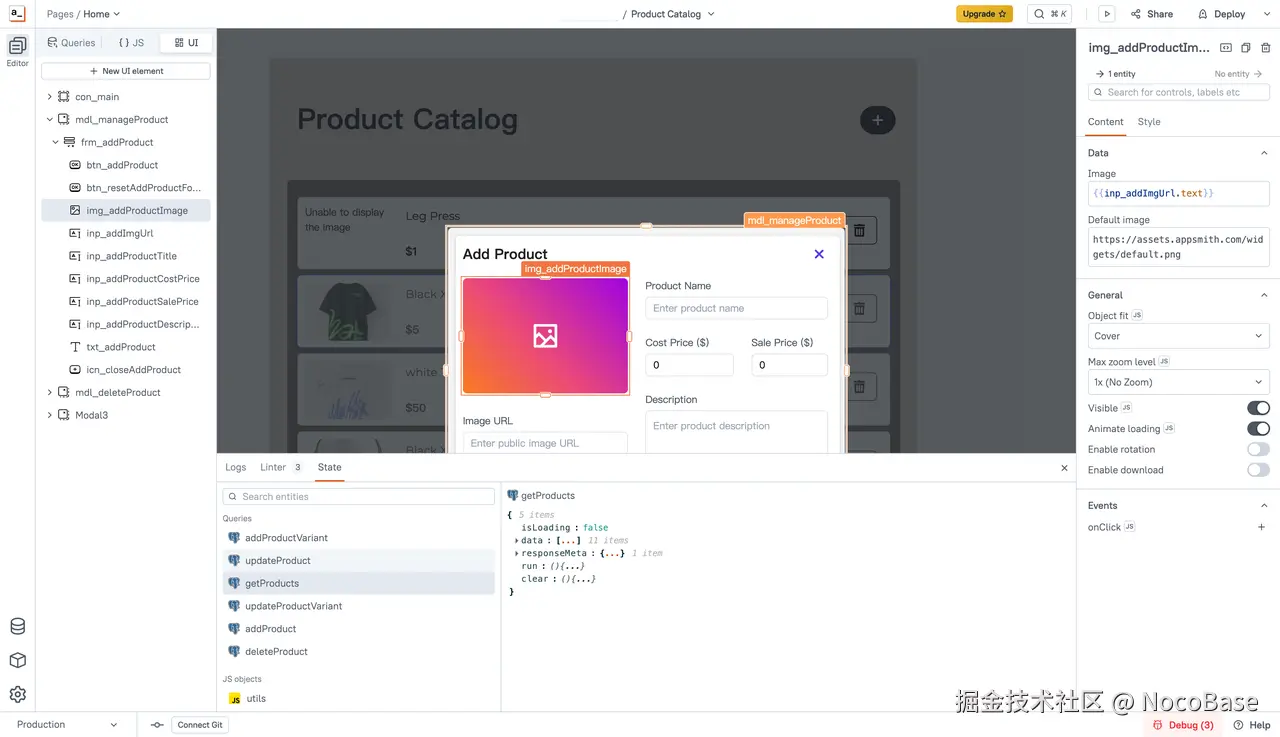Open the Datasources icon in left sidebar

point(17,627)
